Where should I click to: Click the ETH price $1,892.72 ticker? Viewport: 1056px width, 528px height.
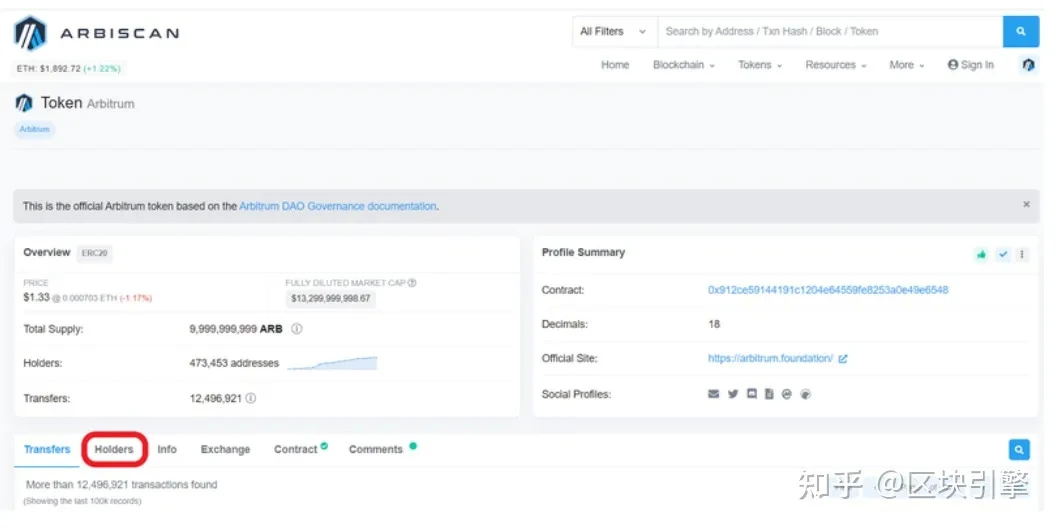tap(69, 69)
